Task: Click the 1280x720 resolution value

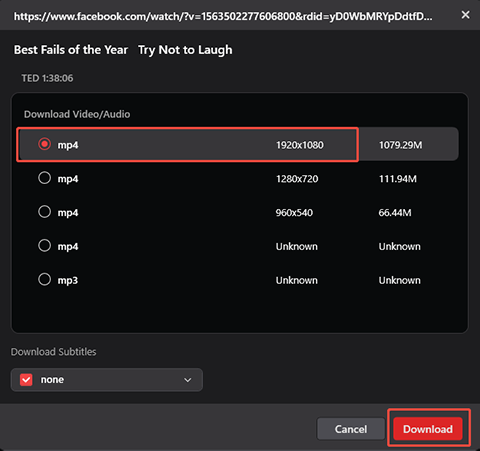Action: [297, 179]
